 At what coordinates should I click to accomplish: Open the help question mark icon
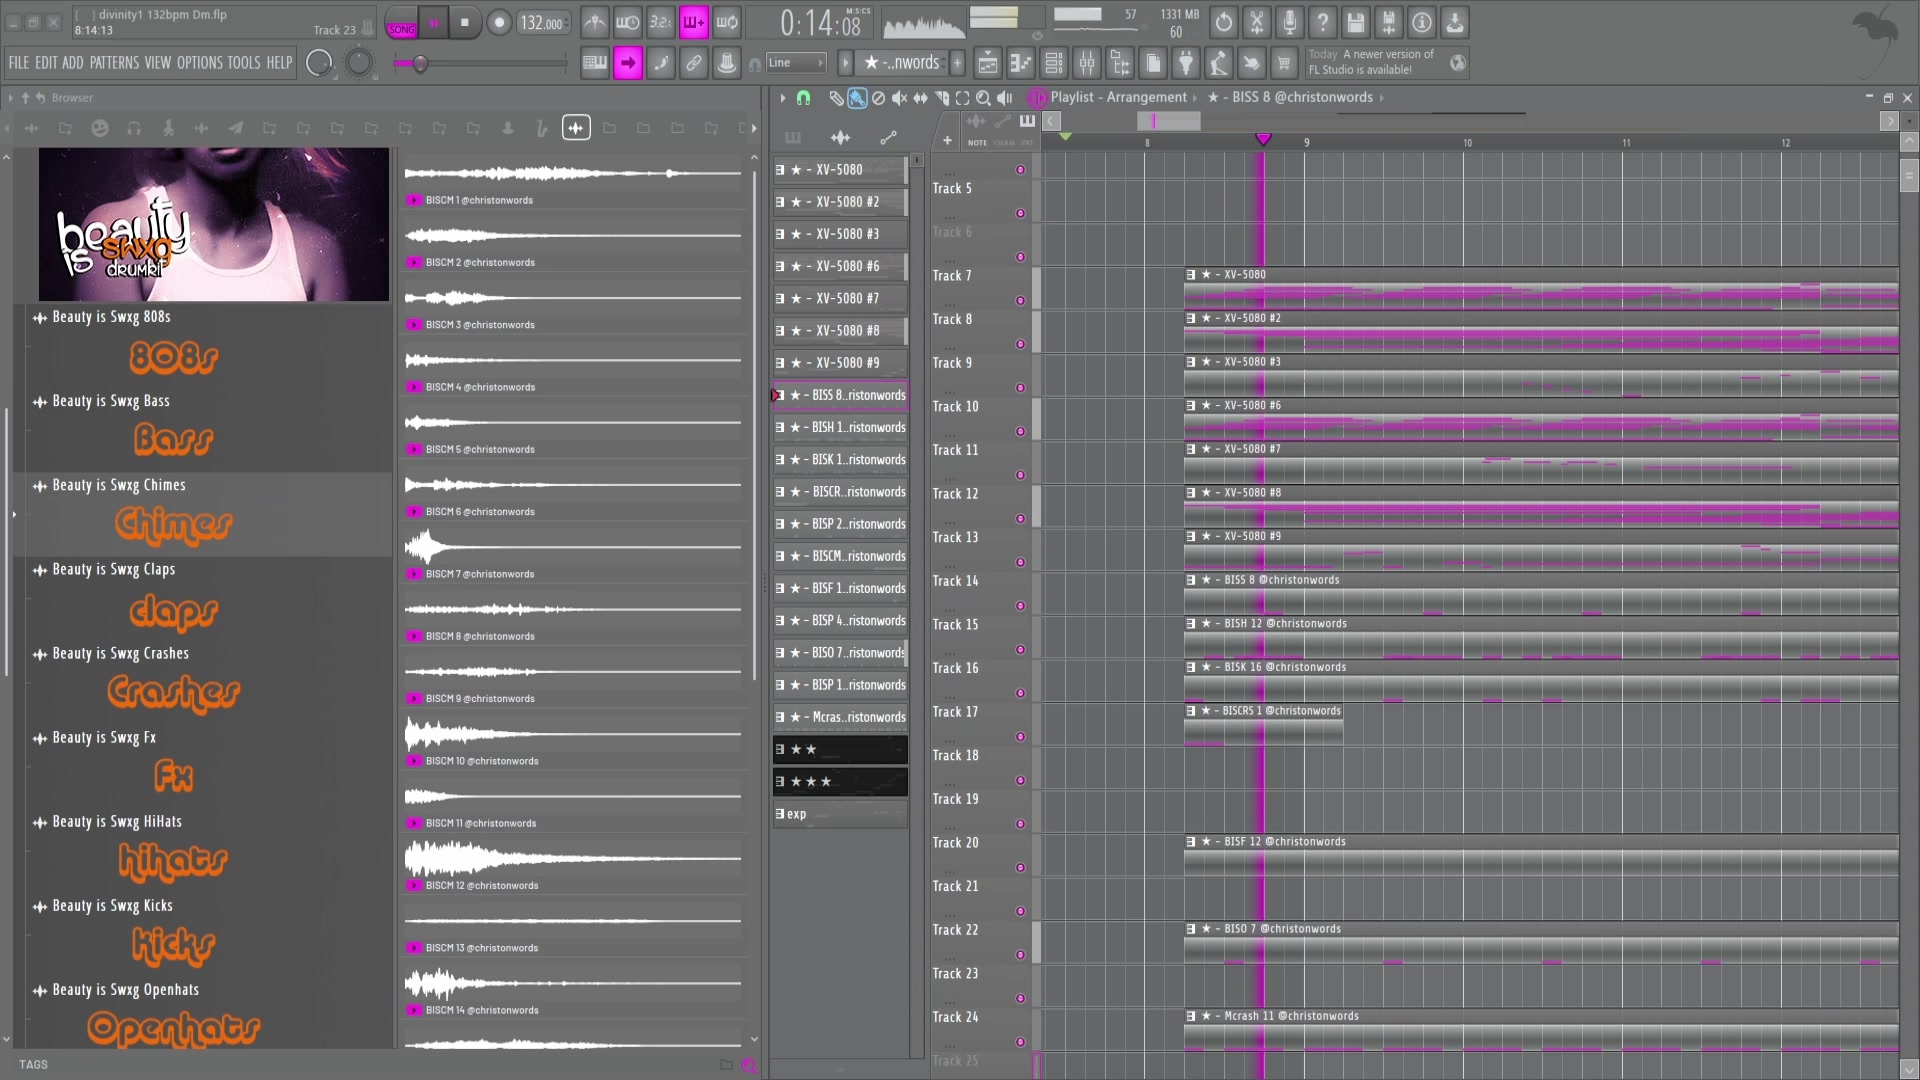tap(1323, 22)
